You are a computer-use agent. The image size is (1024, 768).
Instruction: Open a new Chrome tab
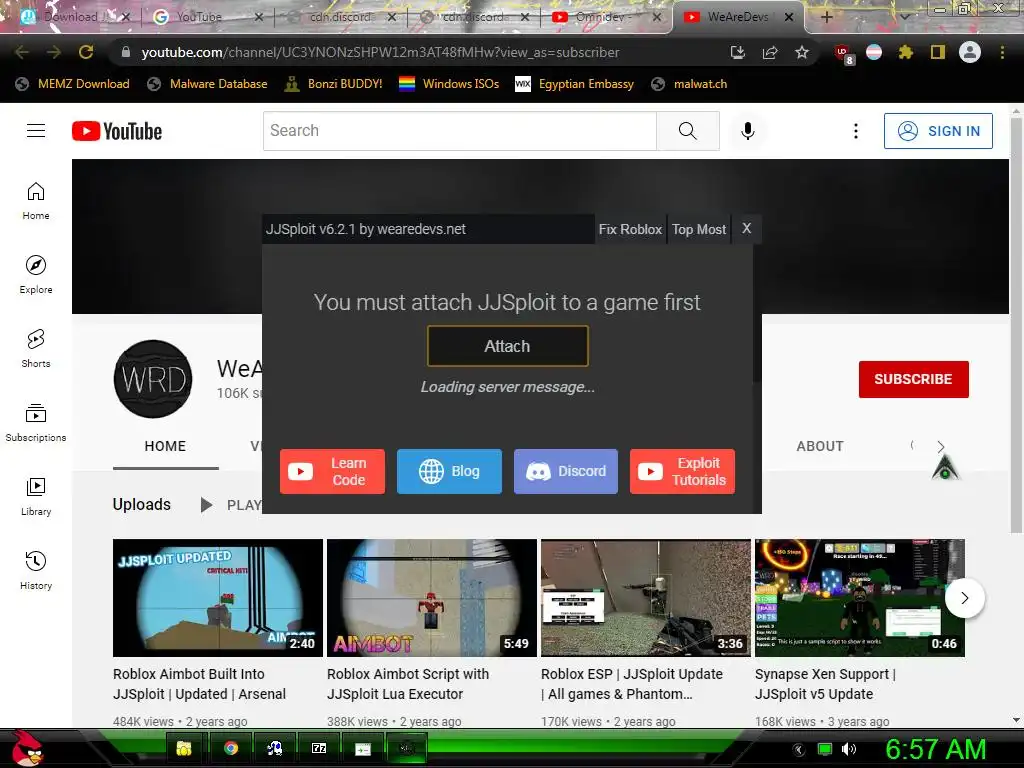(x=826, y=17)
